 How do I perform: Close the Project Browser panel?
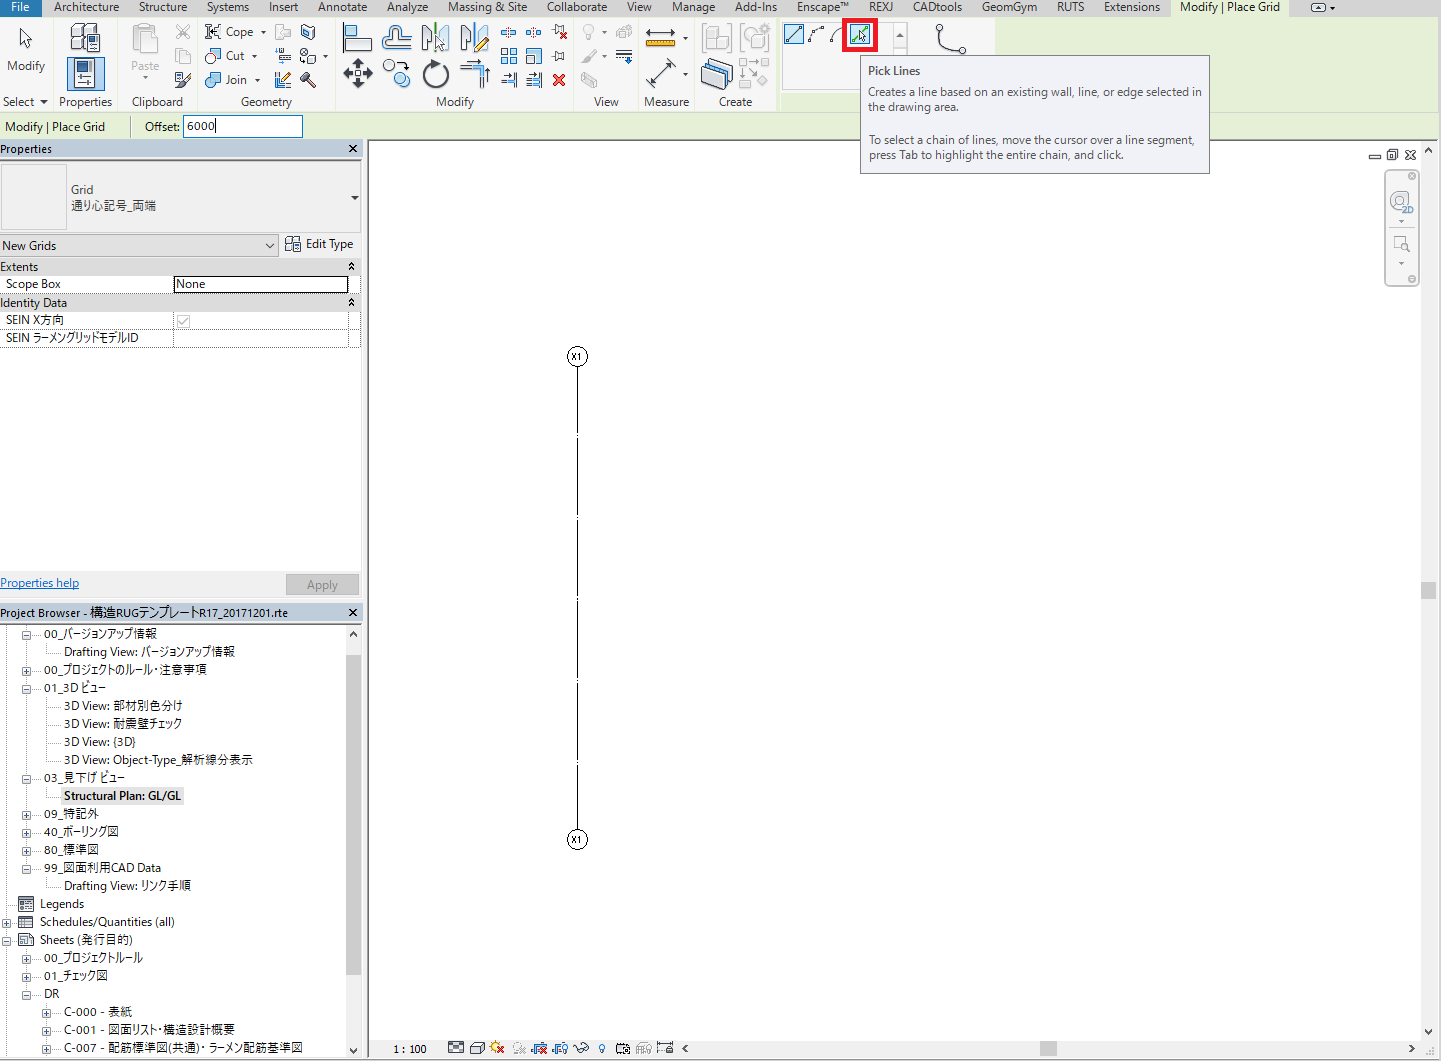click(352, 612)
